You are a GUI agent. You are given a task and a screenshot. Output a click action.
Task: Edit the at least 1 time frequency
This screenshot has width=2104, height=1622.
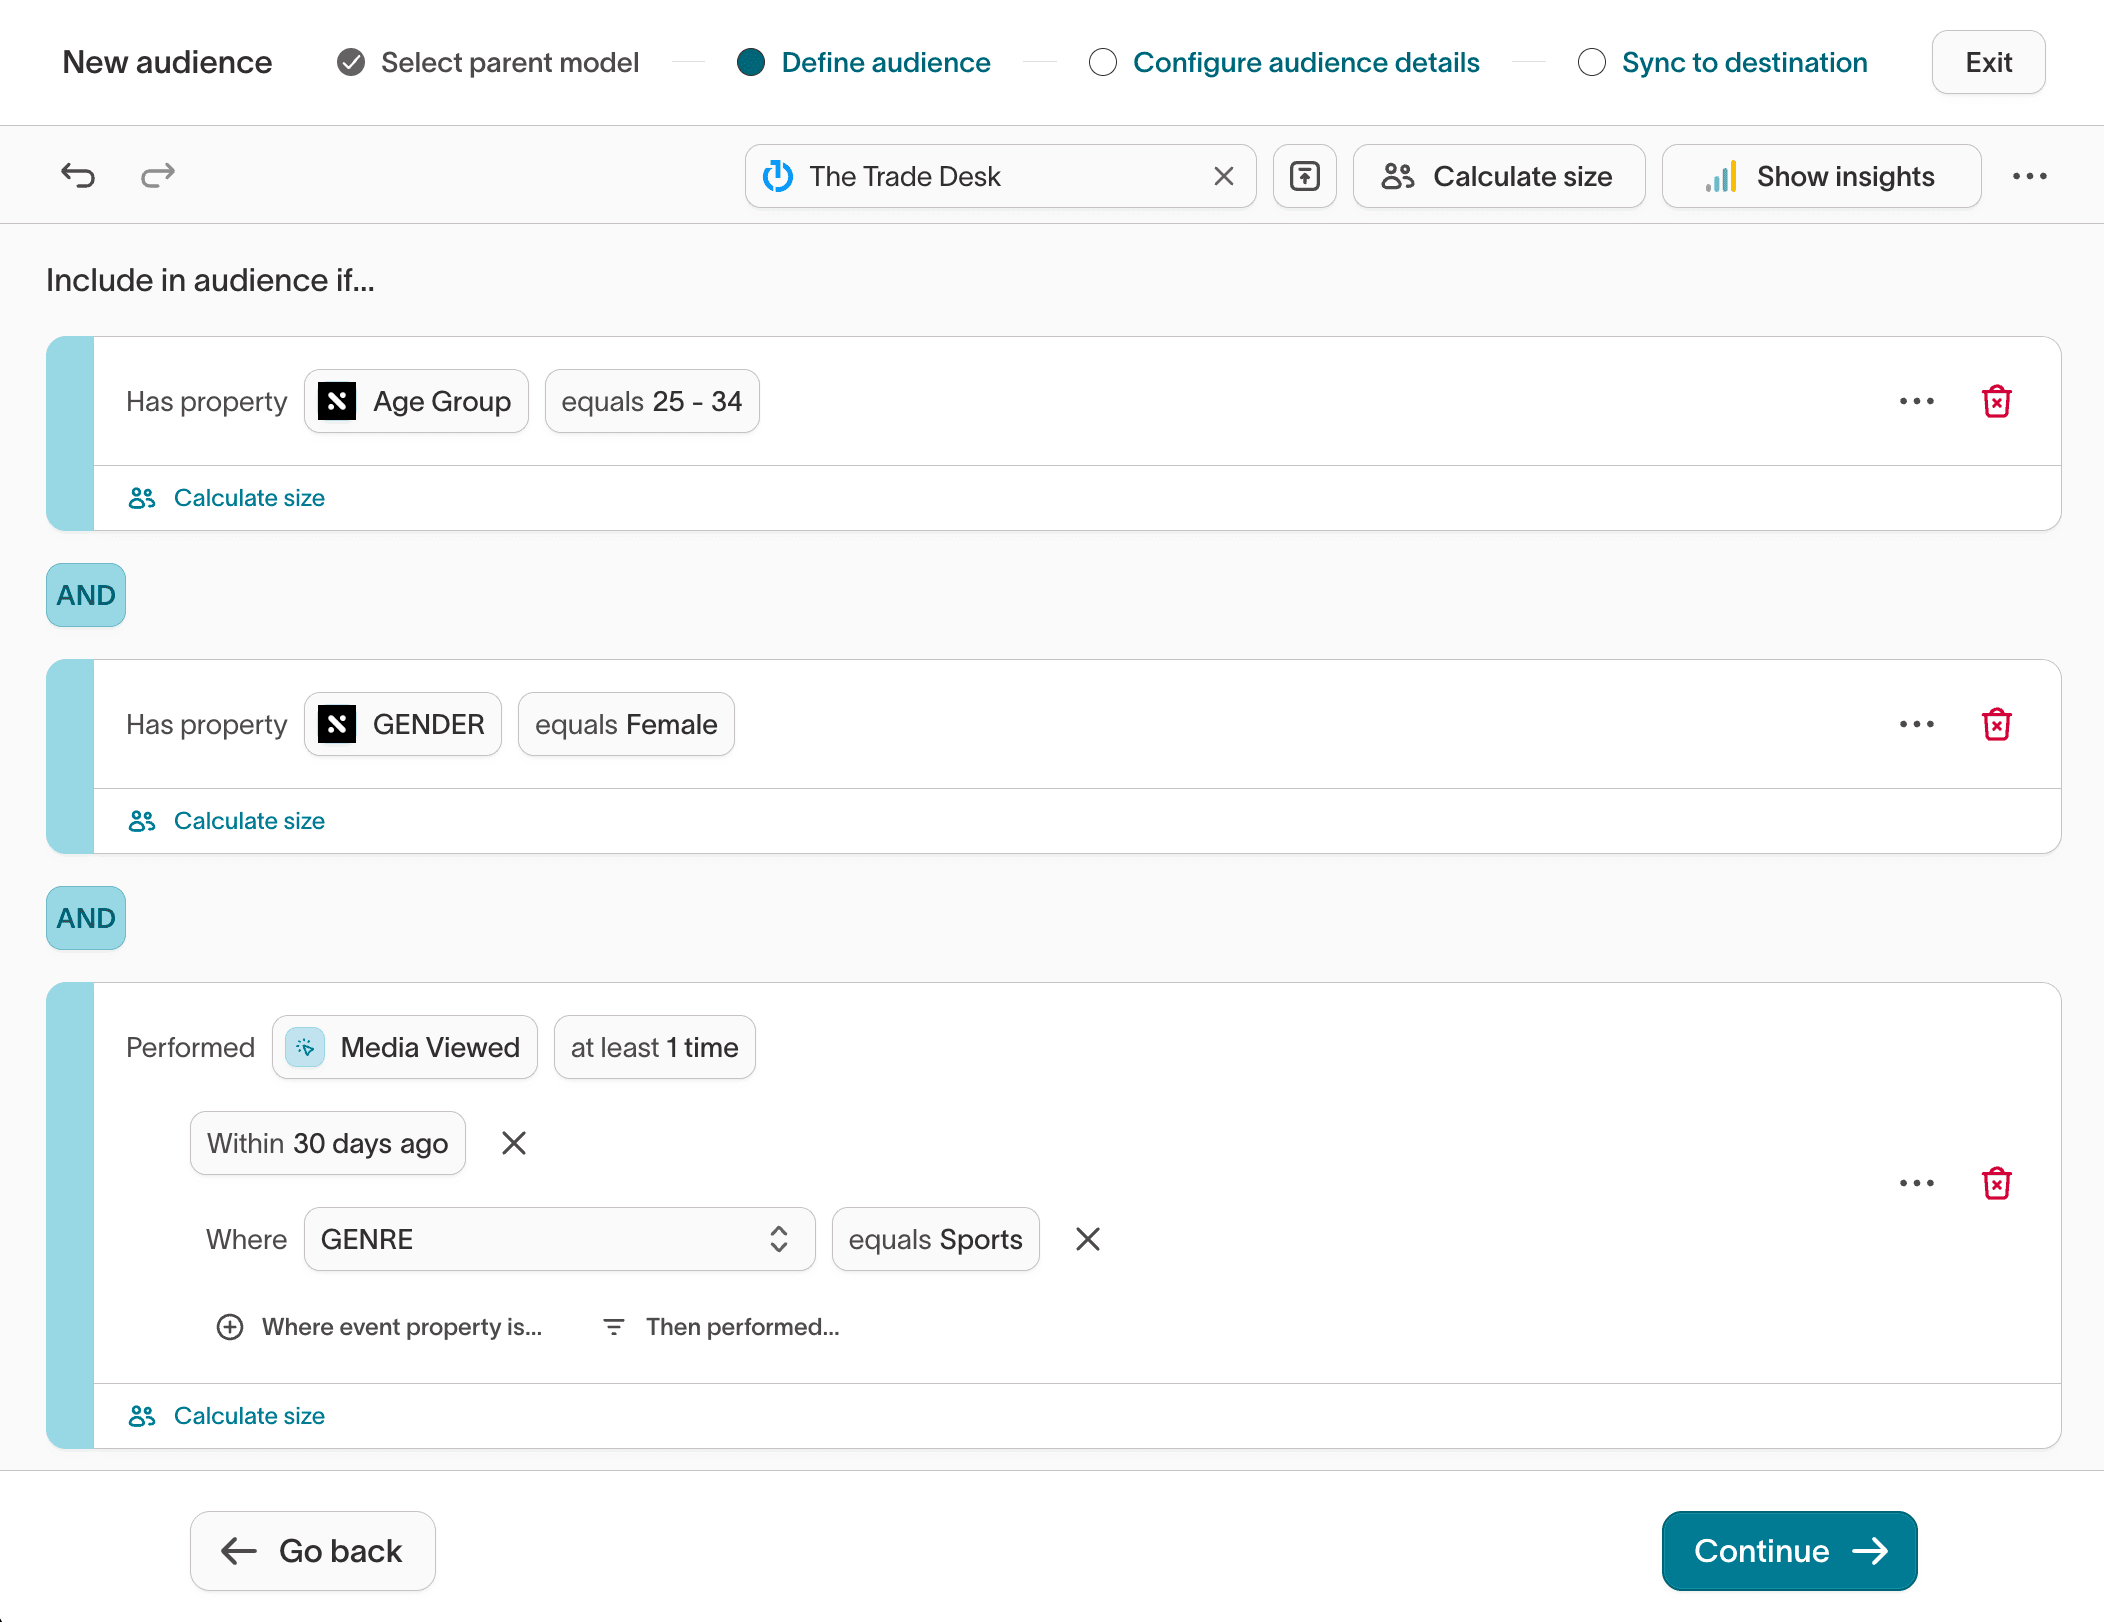(654, 1047)
